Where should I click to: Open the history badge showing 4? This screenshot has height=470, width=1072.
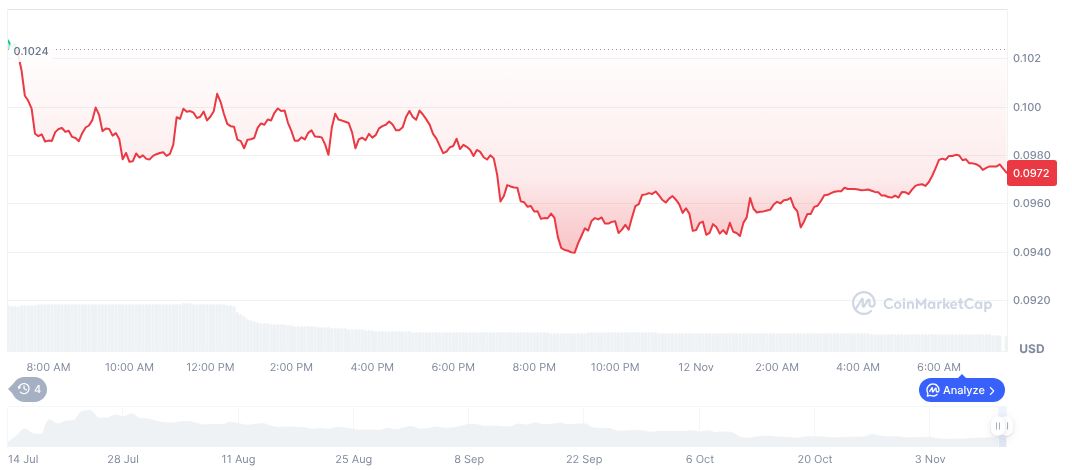coord(28,389)
